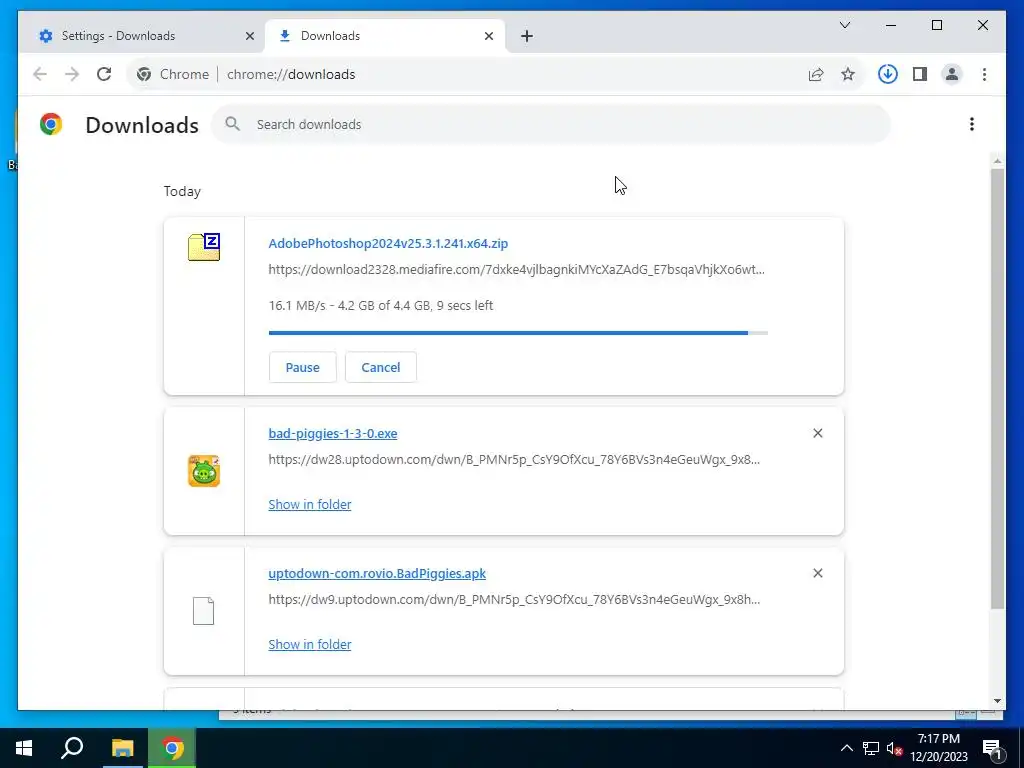Click the 'Today' date heading

pyautogui.click(x=182, y=191)
